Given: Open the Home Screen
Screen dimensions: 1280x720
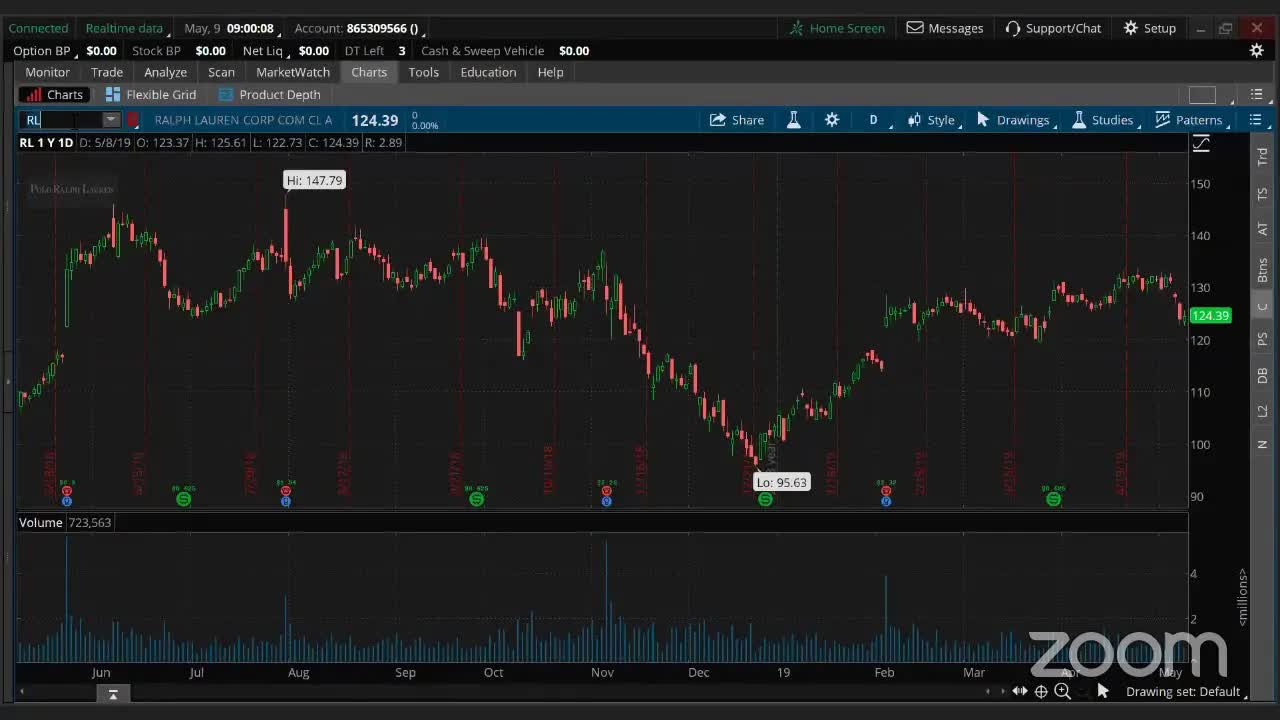Looking at the screenshot, I should 837,28.
